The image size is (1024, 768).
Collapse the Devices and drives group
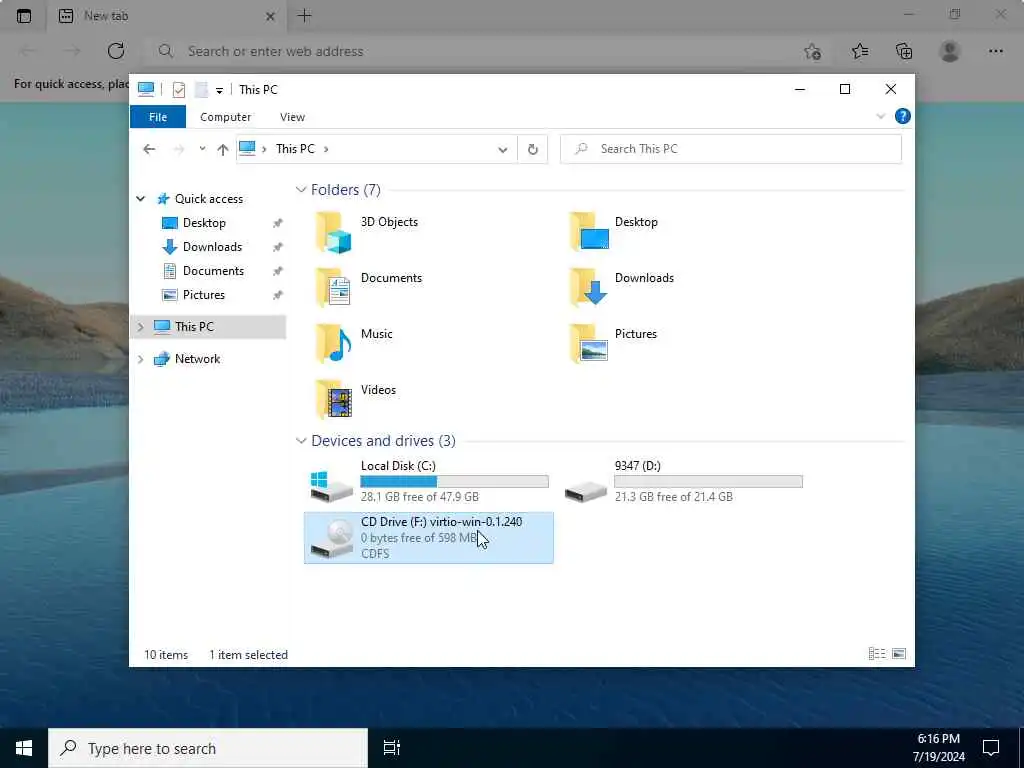click(301, 441)
